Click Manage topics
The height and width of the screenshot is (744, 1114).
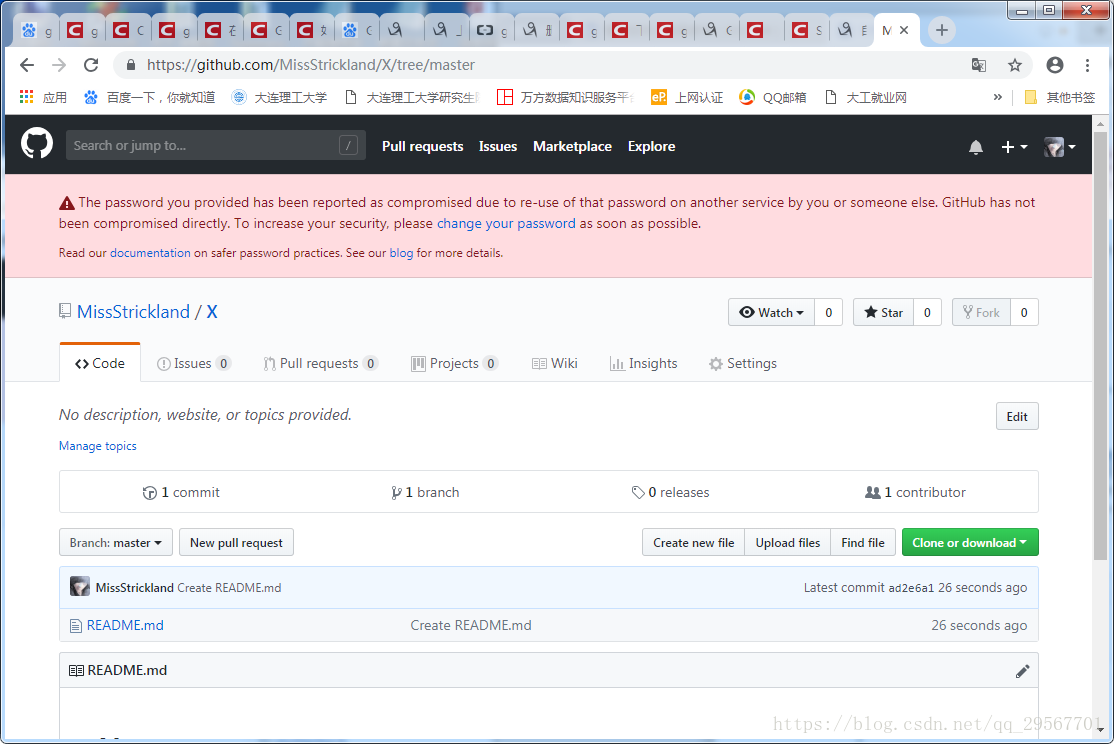coord(97,446)
